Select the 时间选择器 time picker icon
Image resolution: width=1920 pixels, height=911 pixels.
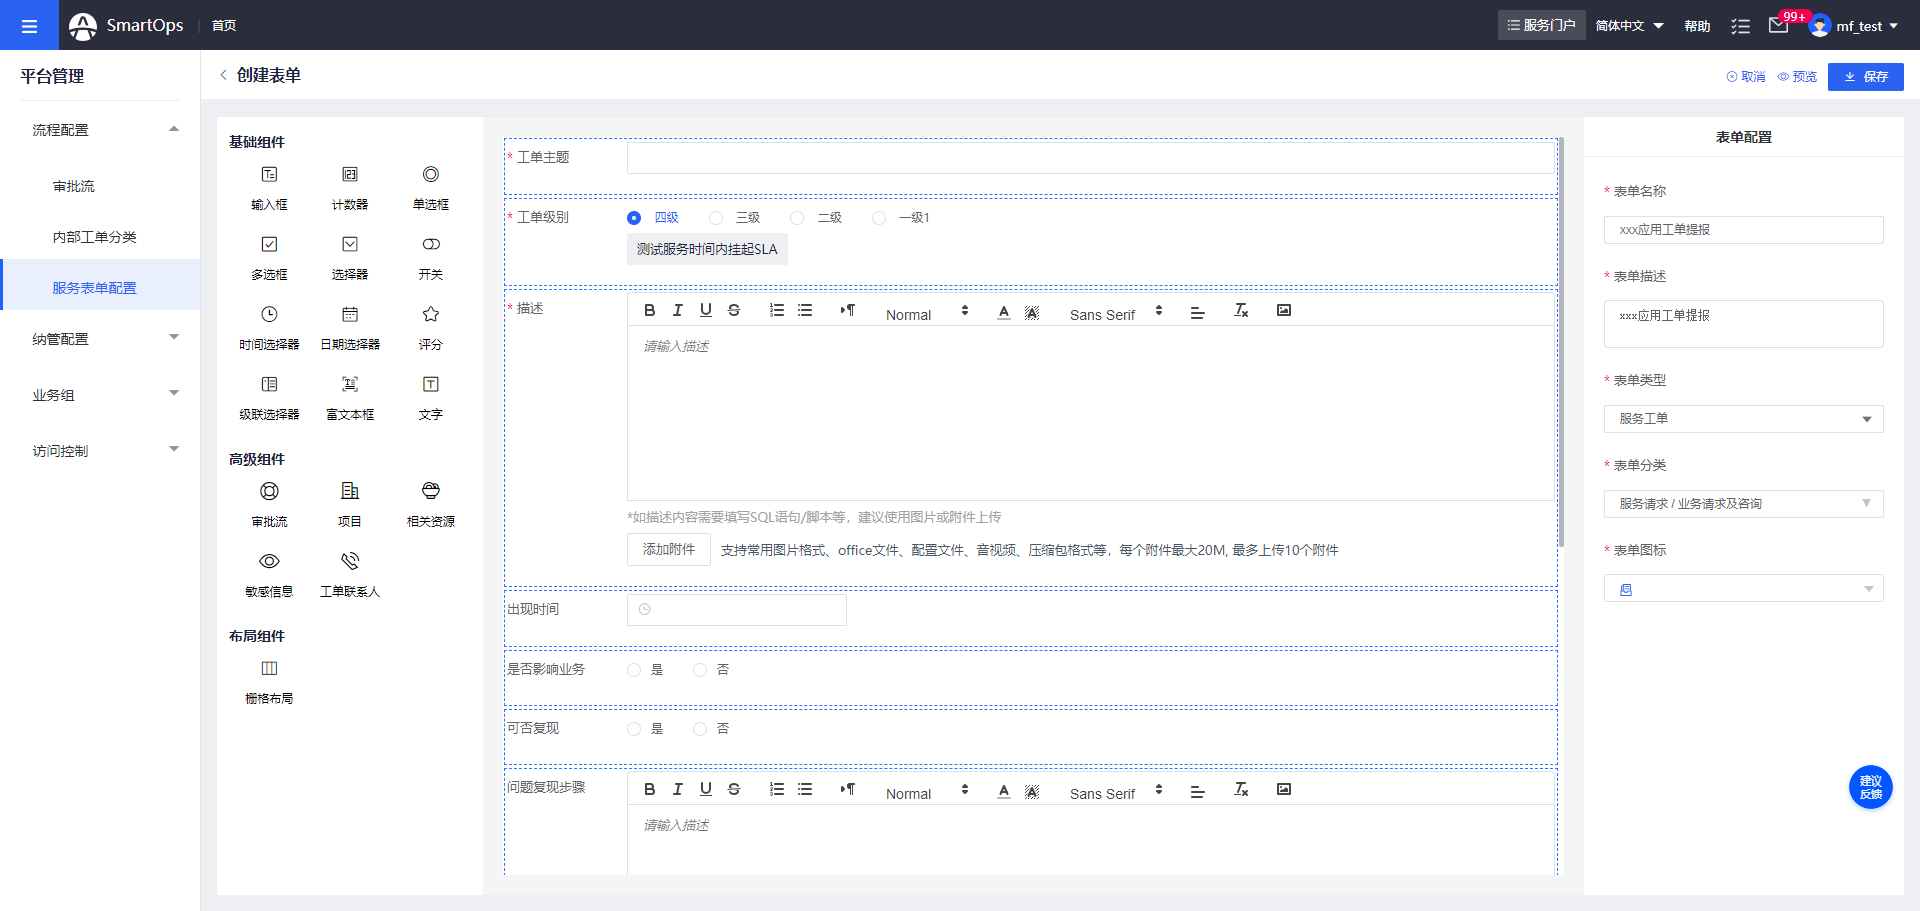(x=269, y=315)
